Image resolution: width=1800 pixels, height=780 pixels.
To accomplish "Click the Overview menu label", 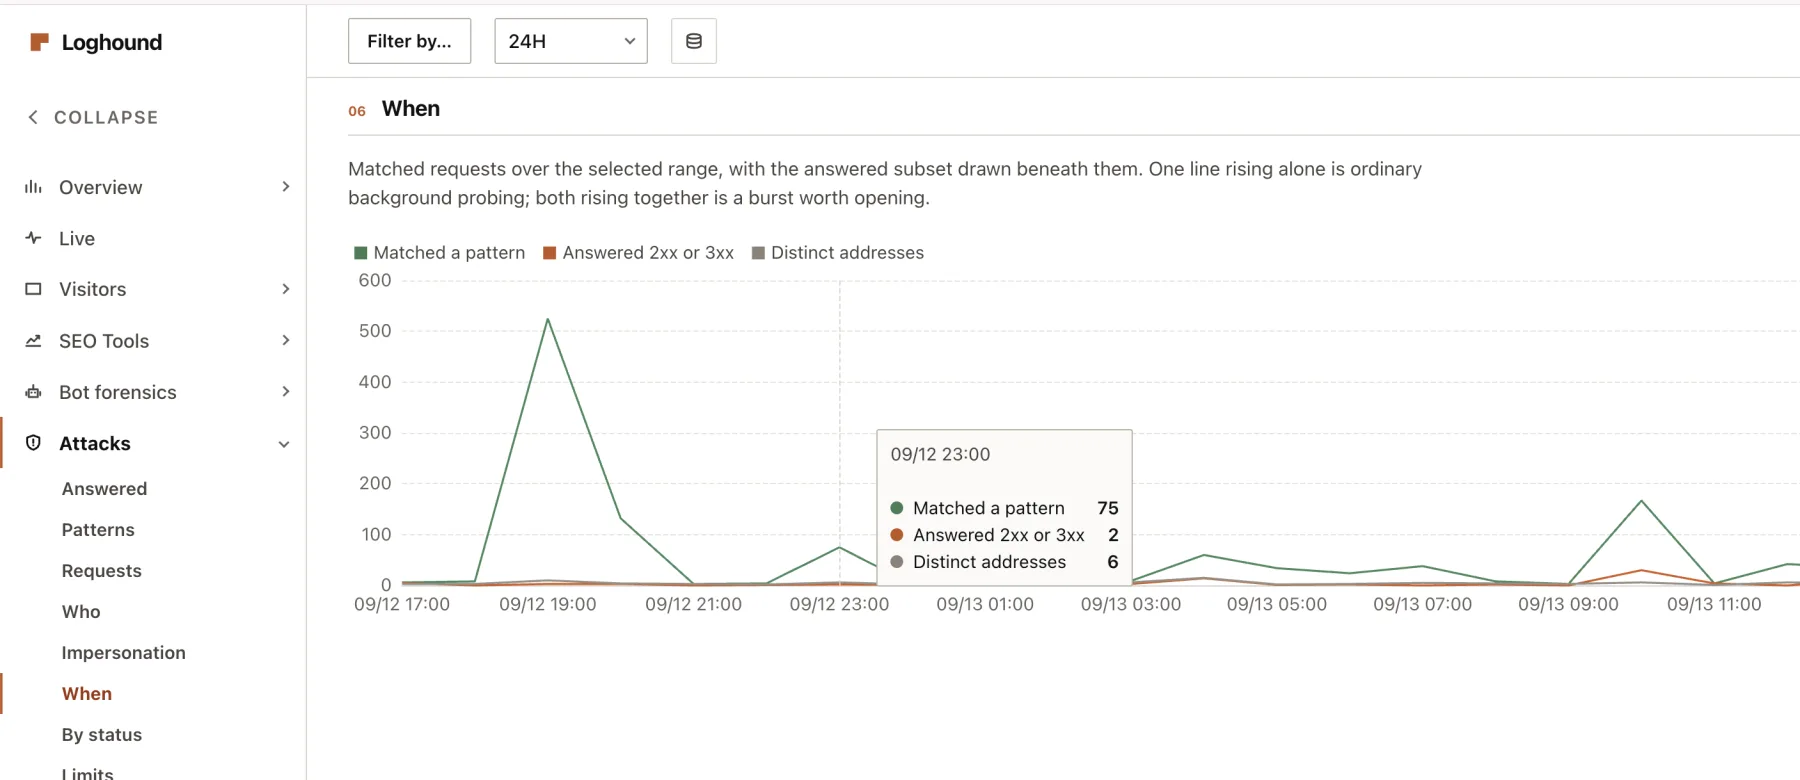I will click(x=101, y=187).
